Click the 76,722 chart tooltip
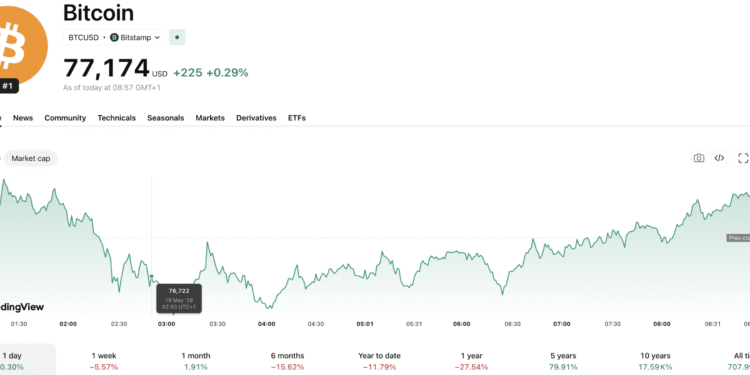The image size is (750, 375). tap(179, 298)
